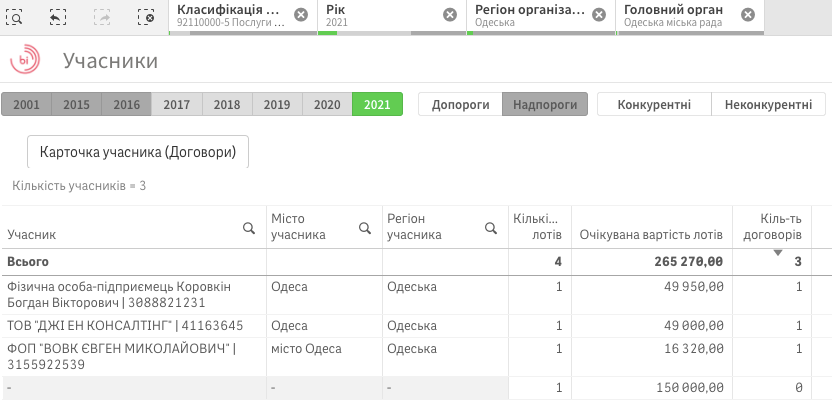Open Карточка учасника (Договори)
832x413 pixels.
(x=137, y=152)
